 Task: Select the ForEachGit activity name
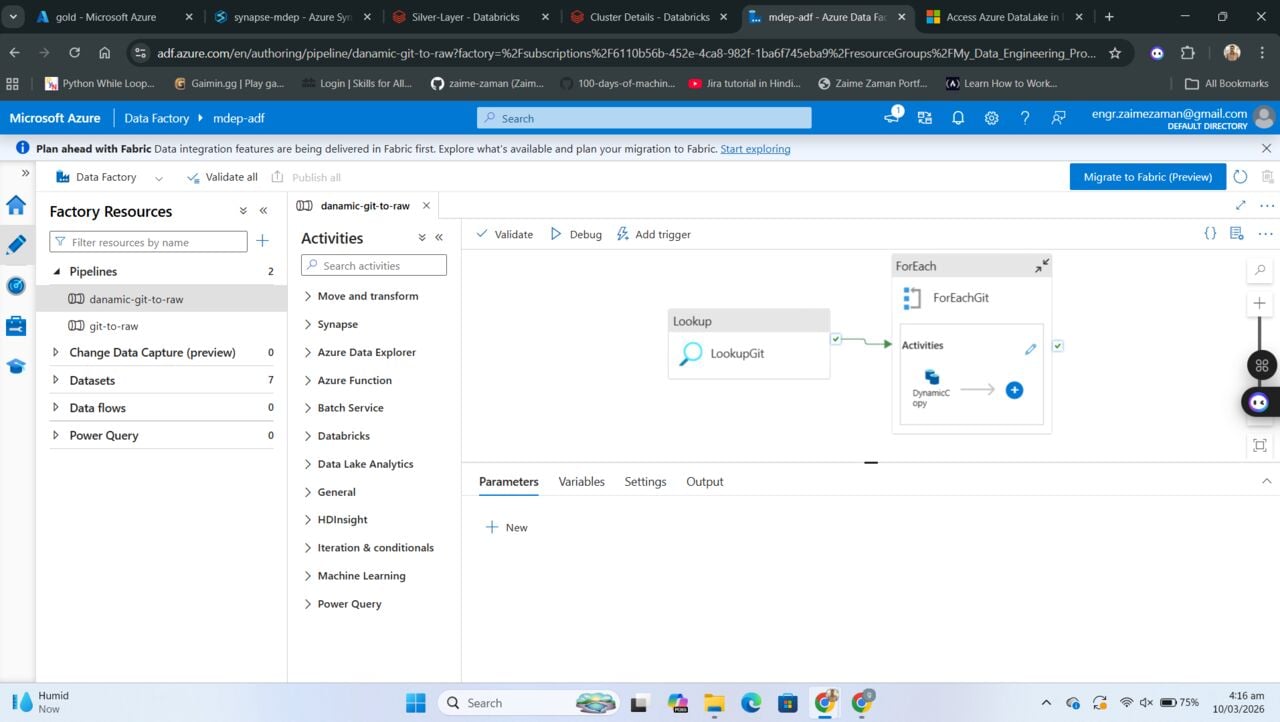point(961,297)
